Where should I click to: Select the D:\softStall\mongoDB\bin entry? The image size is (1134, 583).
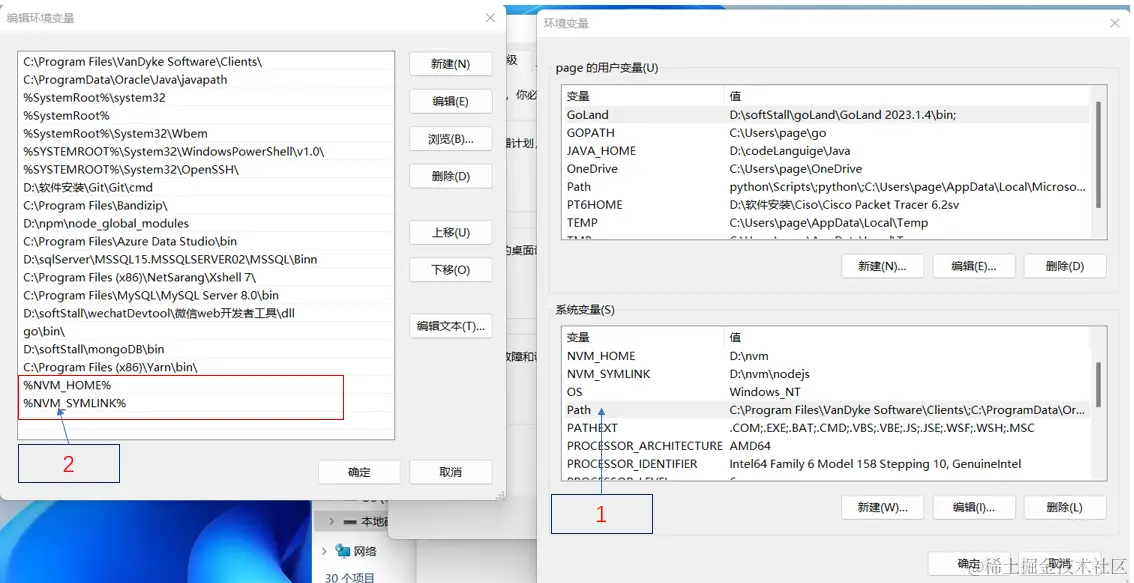pos(206,349)
